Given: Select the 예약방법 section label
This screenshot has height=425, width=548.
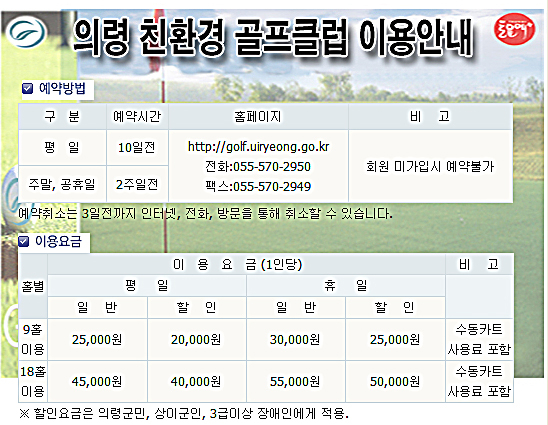Looking at the screenshot, I should tap(62, 88).
